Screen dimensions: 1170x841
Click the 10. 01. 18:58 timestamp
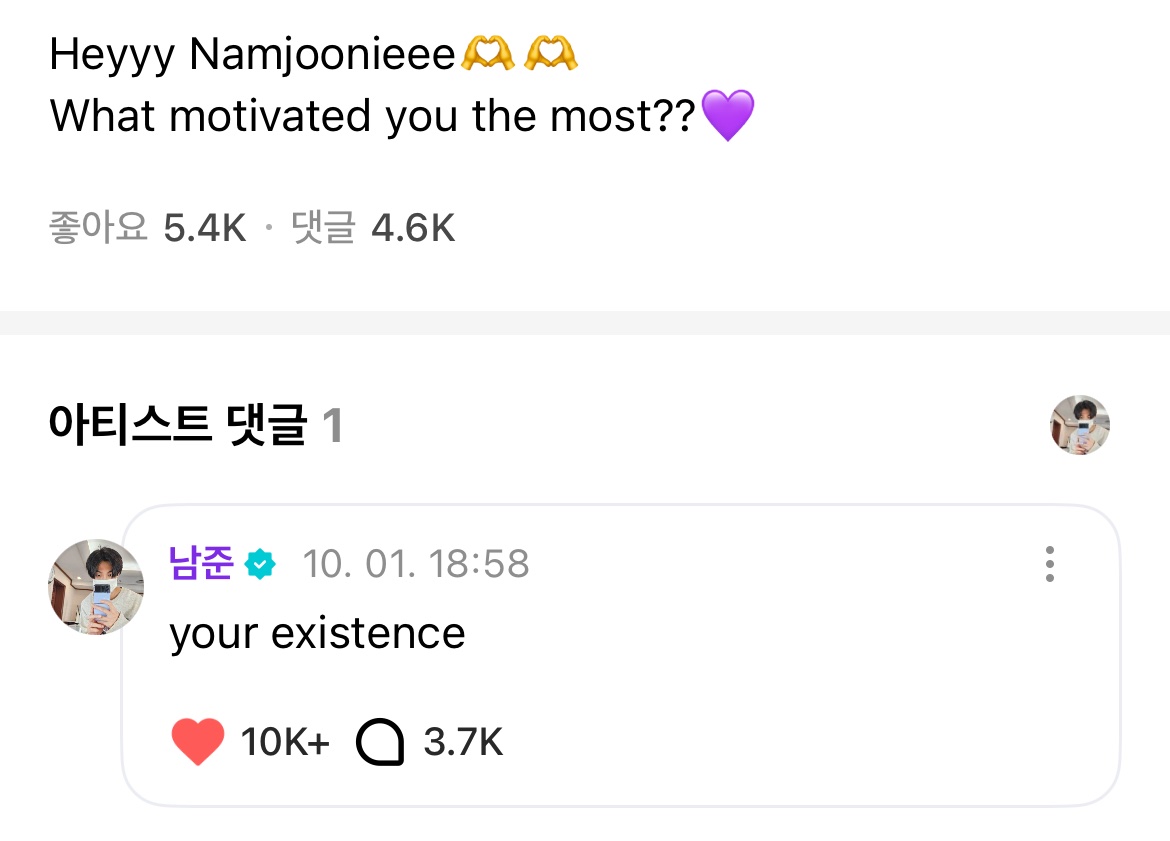[415, 564]
